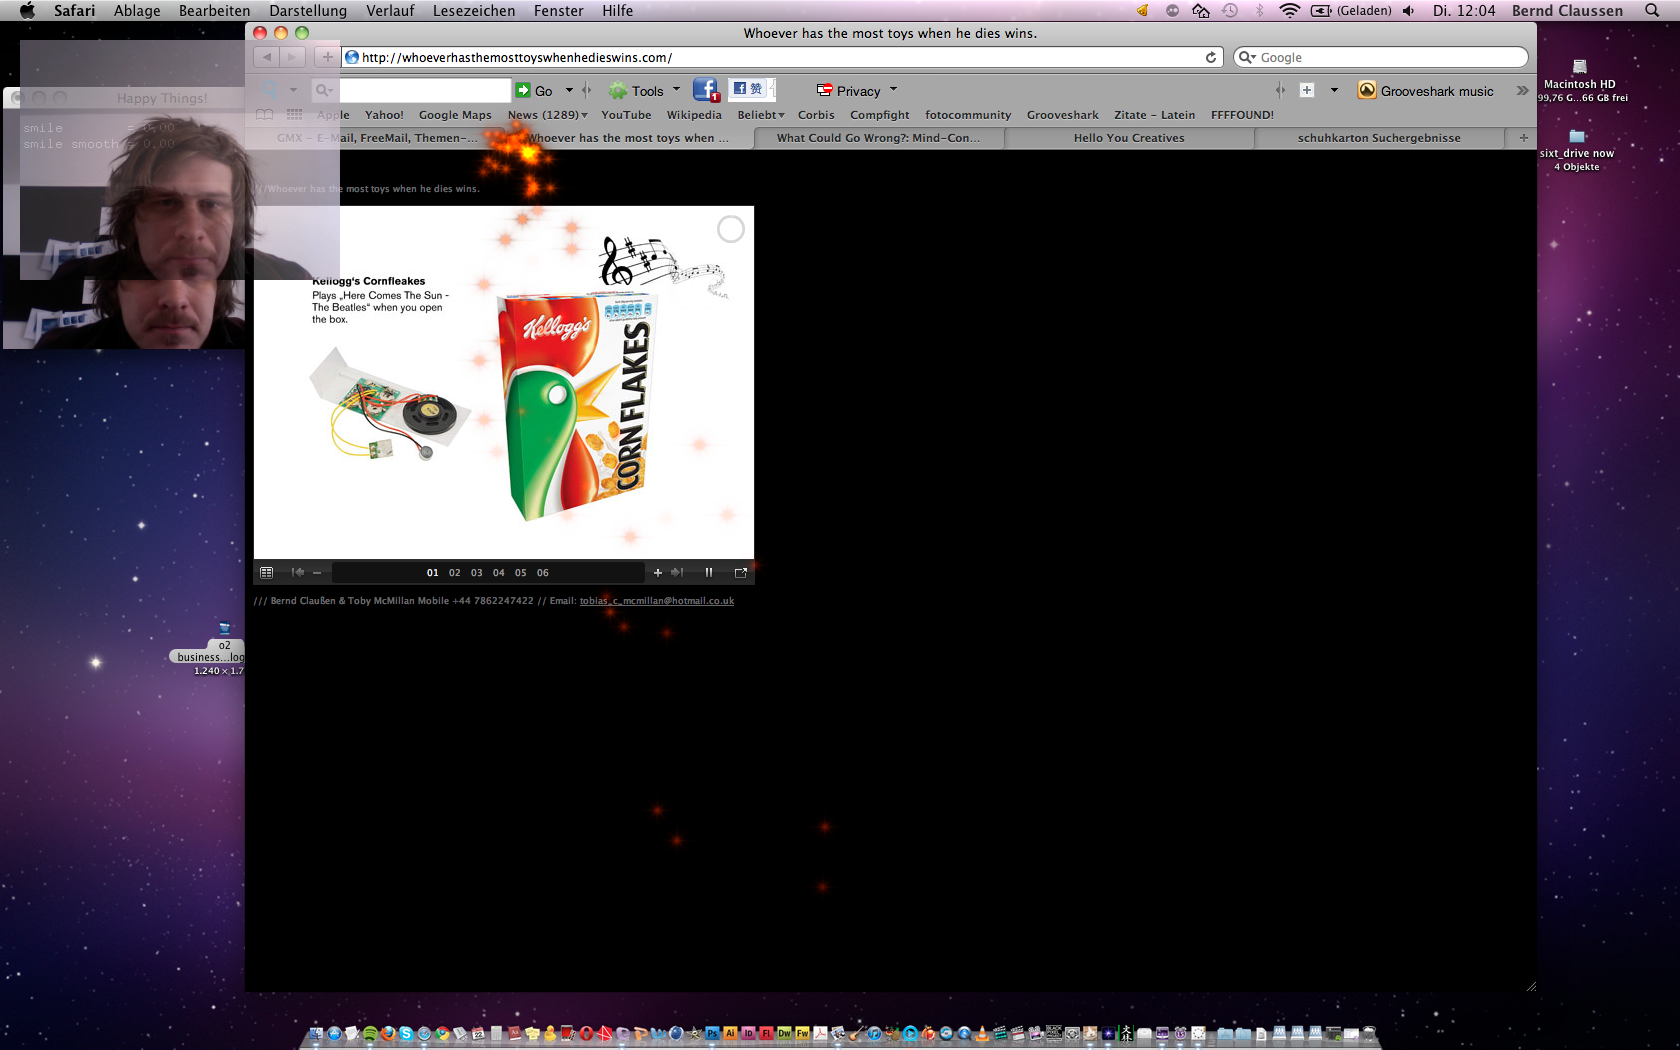Jump to slide 06

(x=543, y=573)
